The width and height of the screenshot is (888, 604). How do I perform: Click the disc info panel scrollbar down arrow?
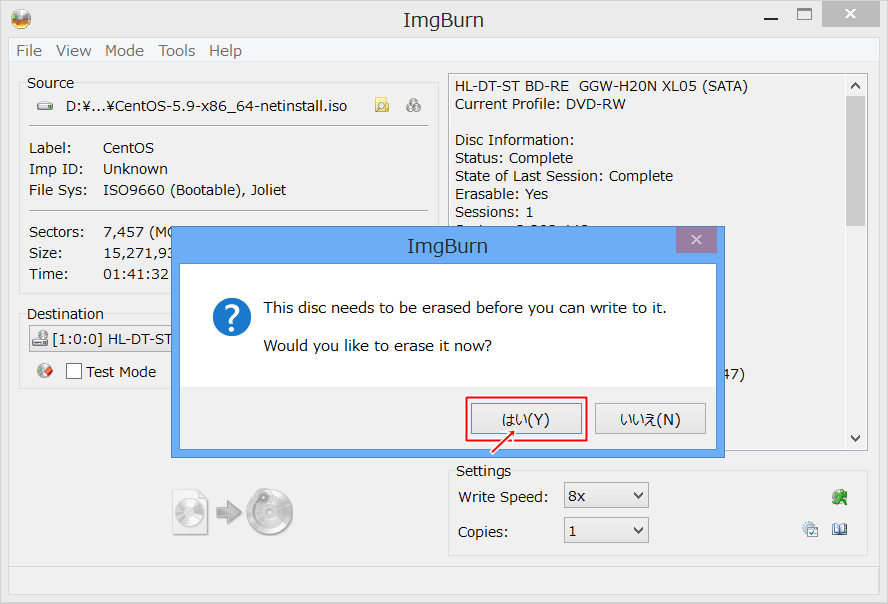(856, 438)
